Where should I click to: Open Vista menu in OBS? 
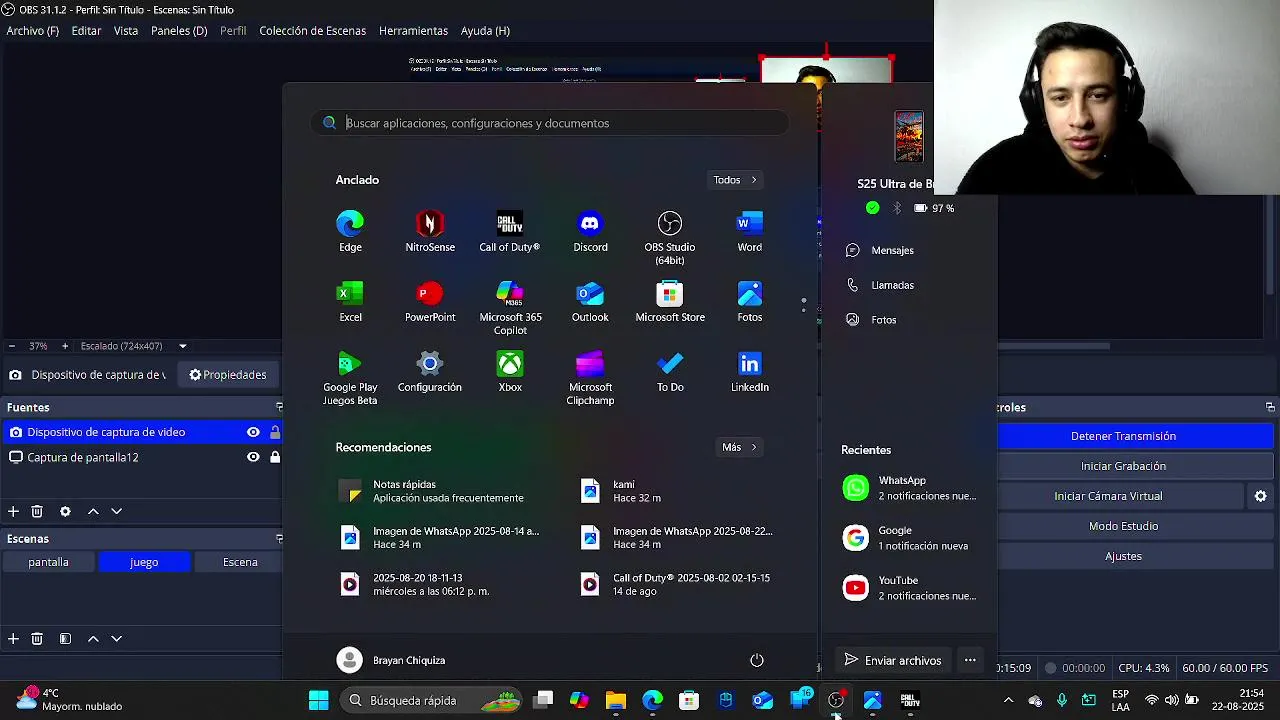click(x=126, y=31)
